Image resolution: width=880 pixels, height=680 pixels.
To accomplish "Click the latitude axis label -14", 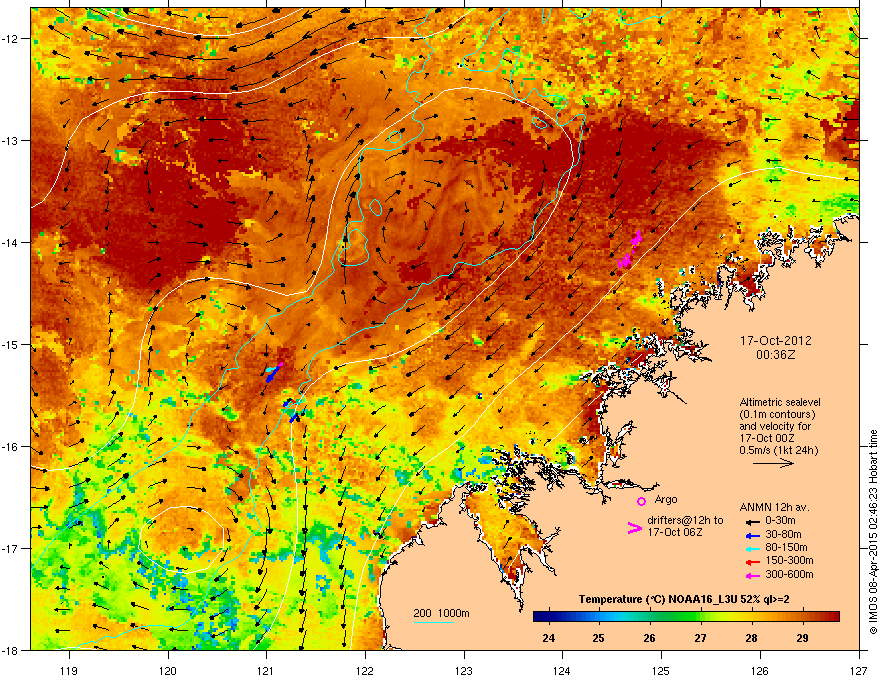I will pos(11,242).
